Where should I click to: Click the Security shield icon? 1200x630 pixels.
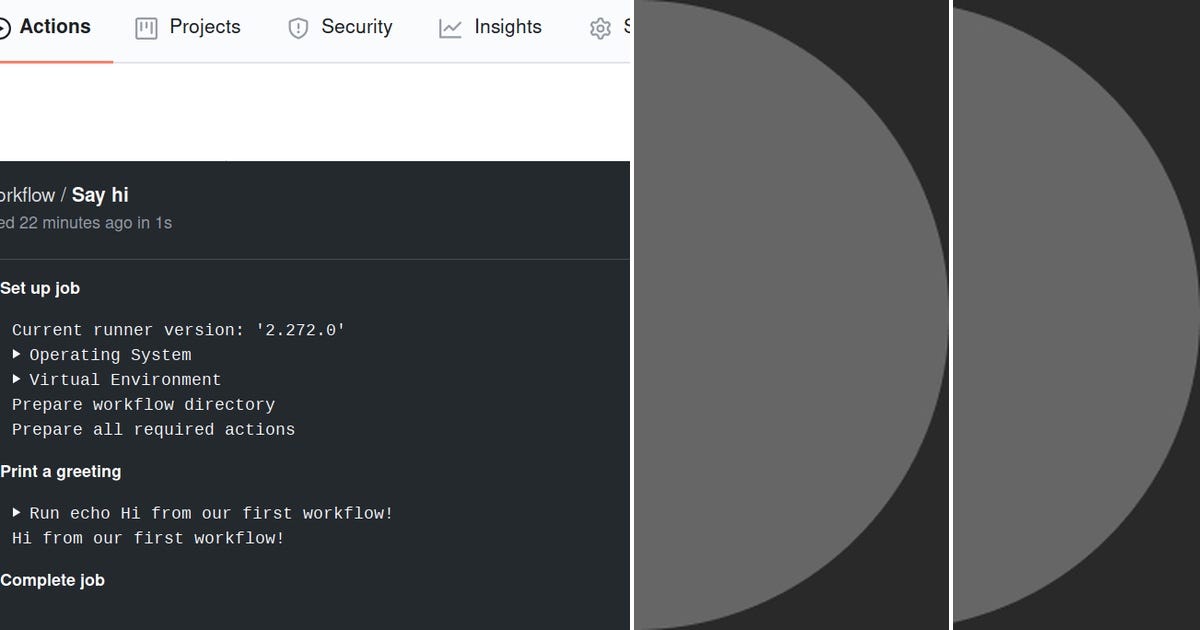pyautogui.click(x=297, y=27)
